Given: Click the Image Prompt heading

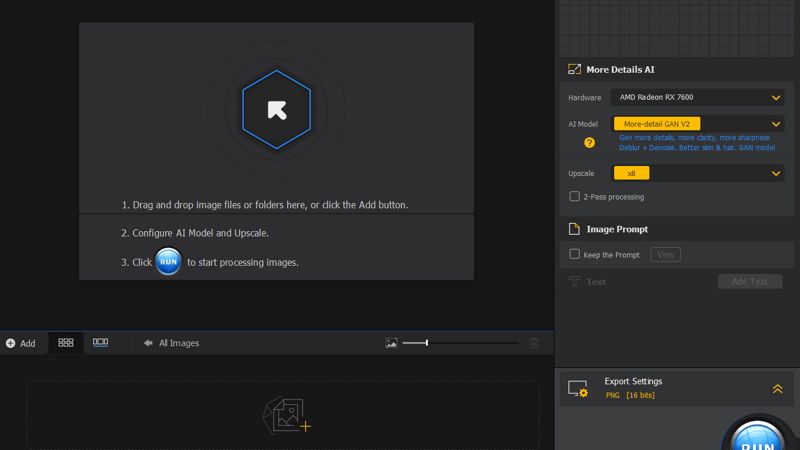Looking at the screenshot, I should [x=617, y=230].
